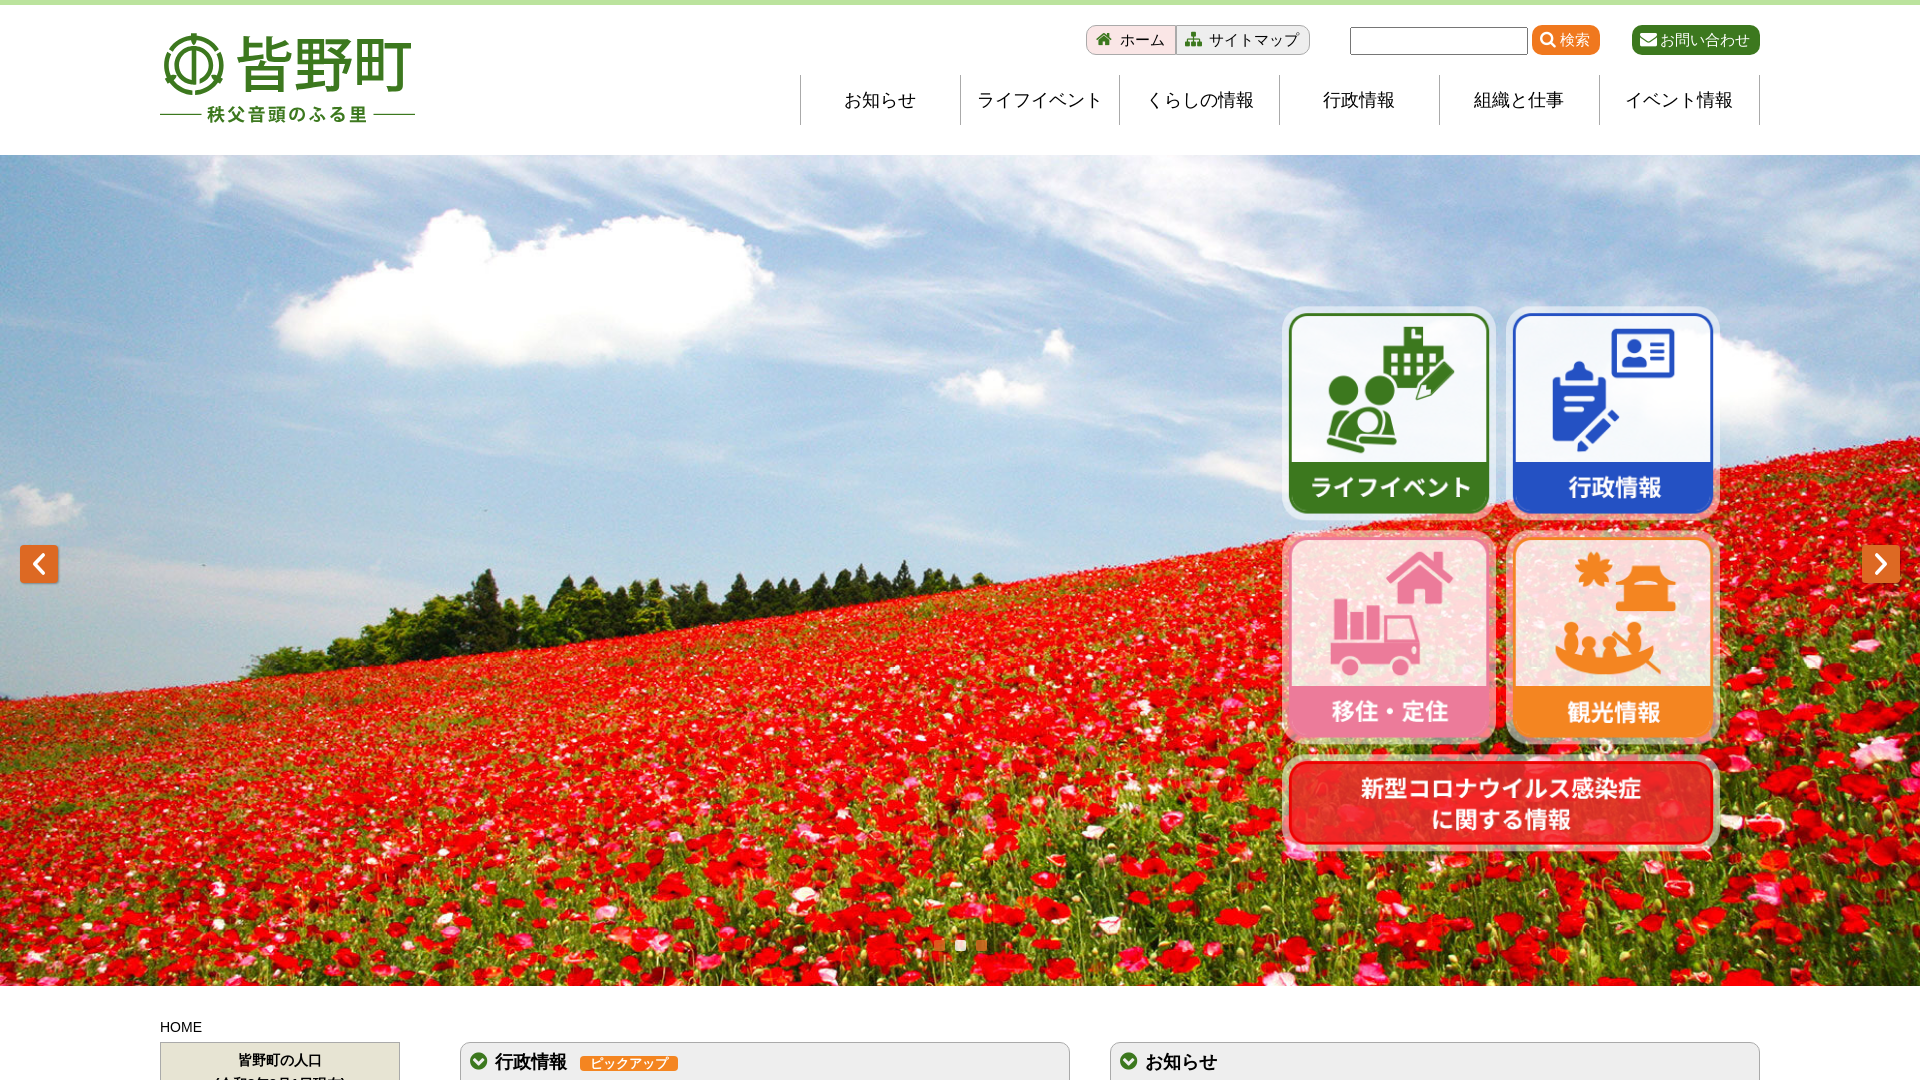Image resolution: width=1920 pixels, height=1080 pixels.
Task: Click the next slide arrow
Action: point(1880,564)
